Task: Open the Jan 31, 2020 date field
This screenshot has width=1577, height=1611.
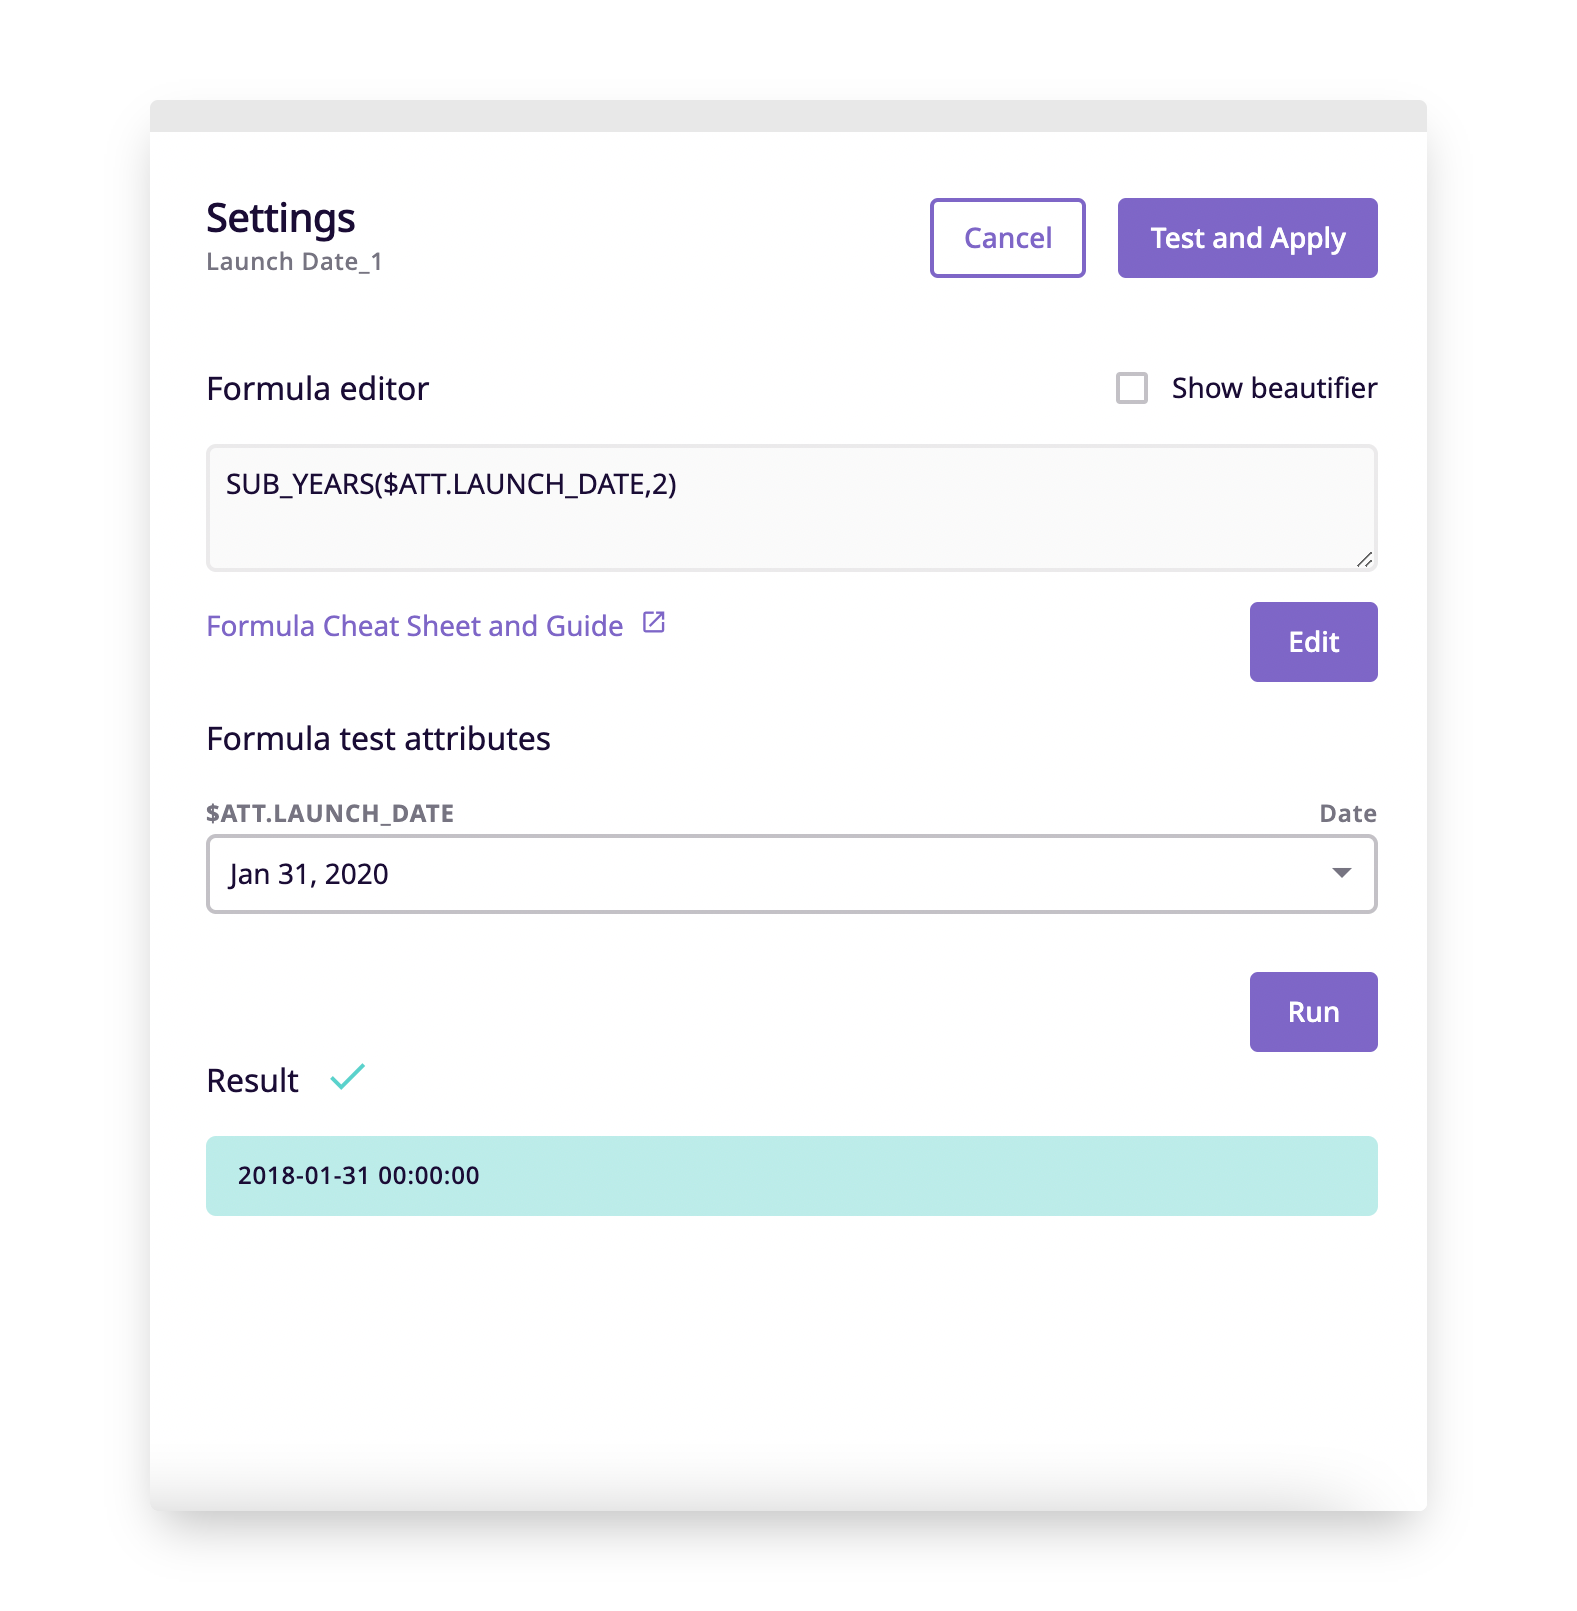Action: (792, 874)
